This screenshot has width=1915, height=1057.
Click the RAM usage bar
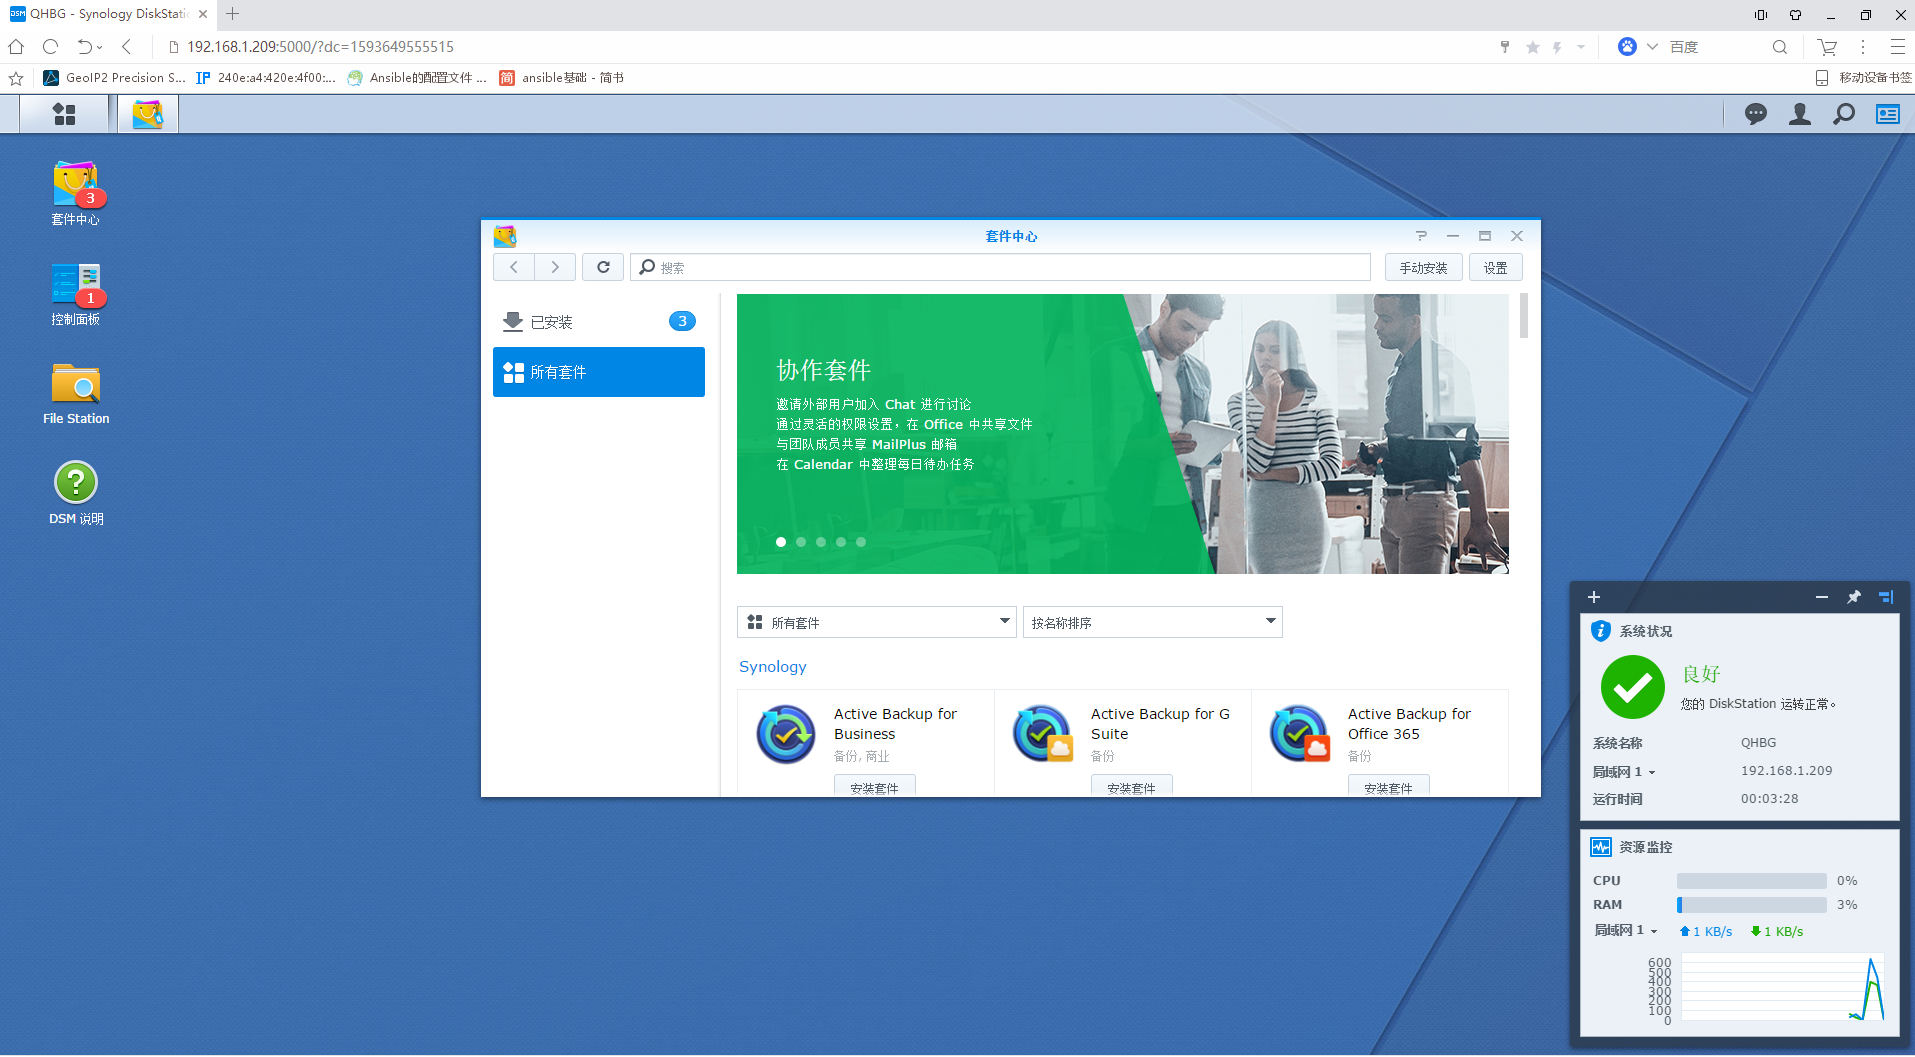click(1751, 905)
